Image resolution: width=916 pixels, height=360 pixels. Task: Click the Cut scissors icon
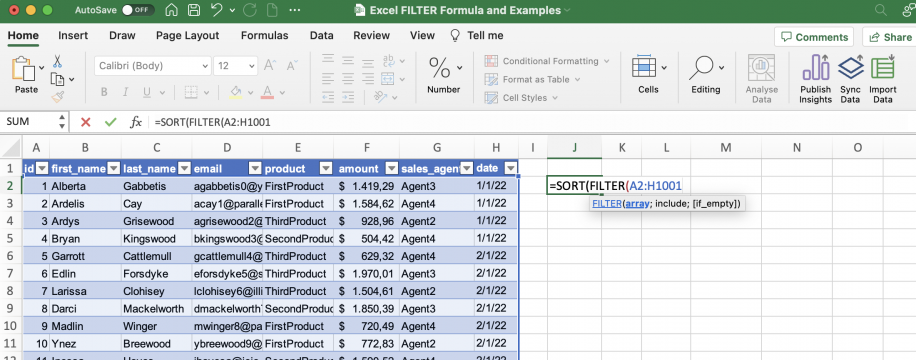pos(57,61)
